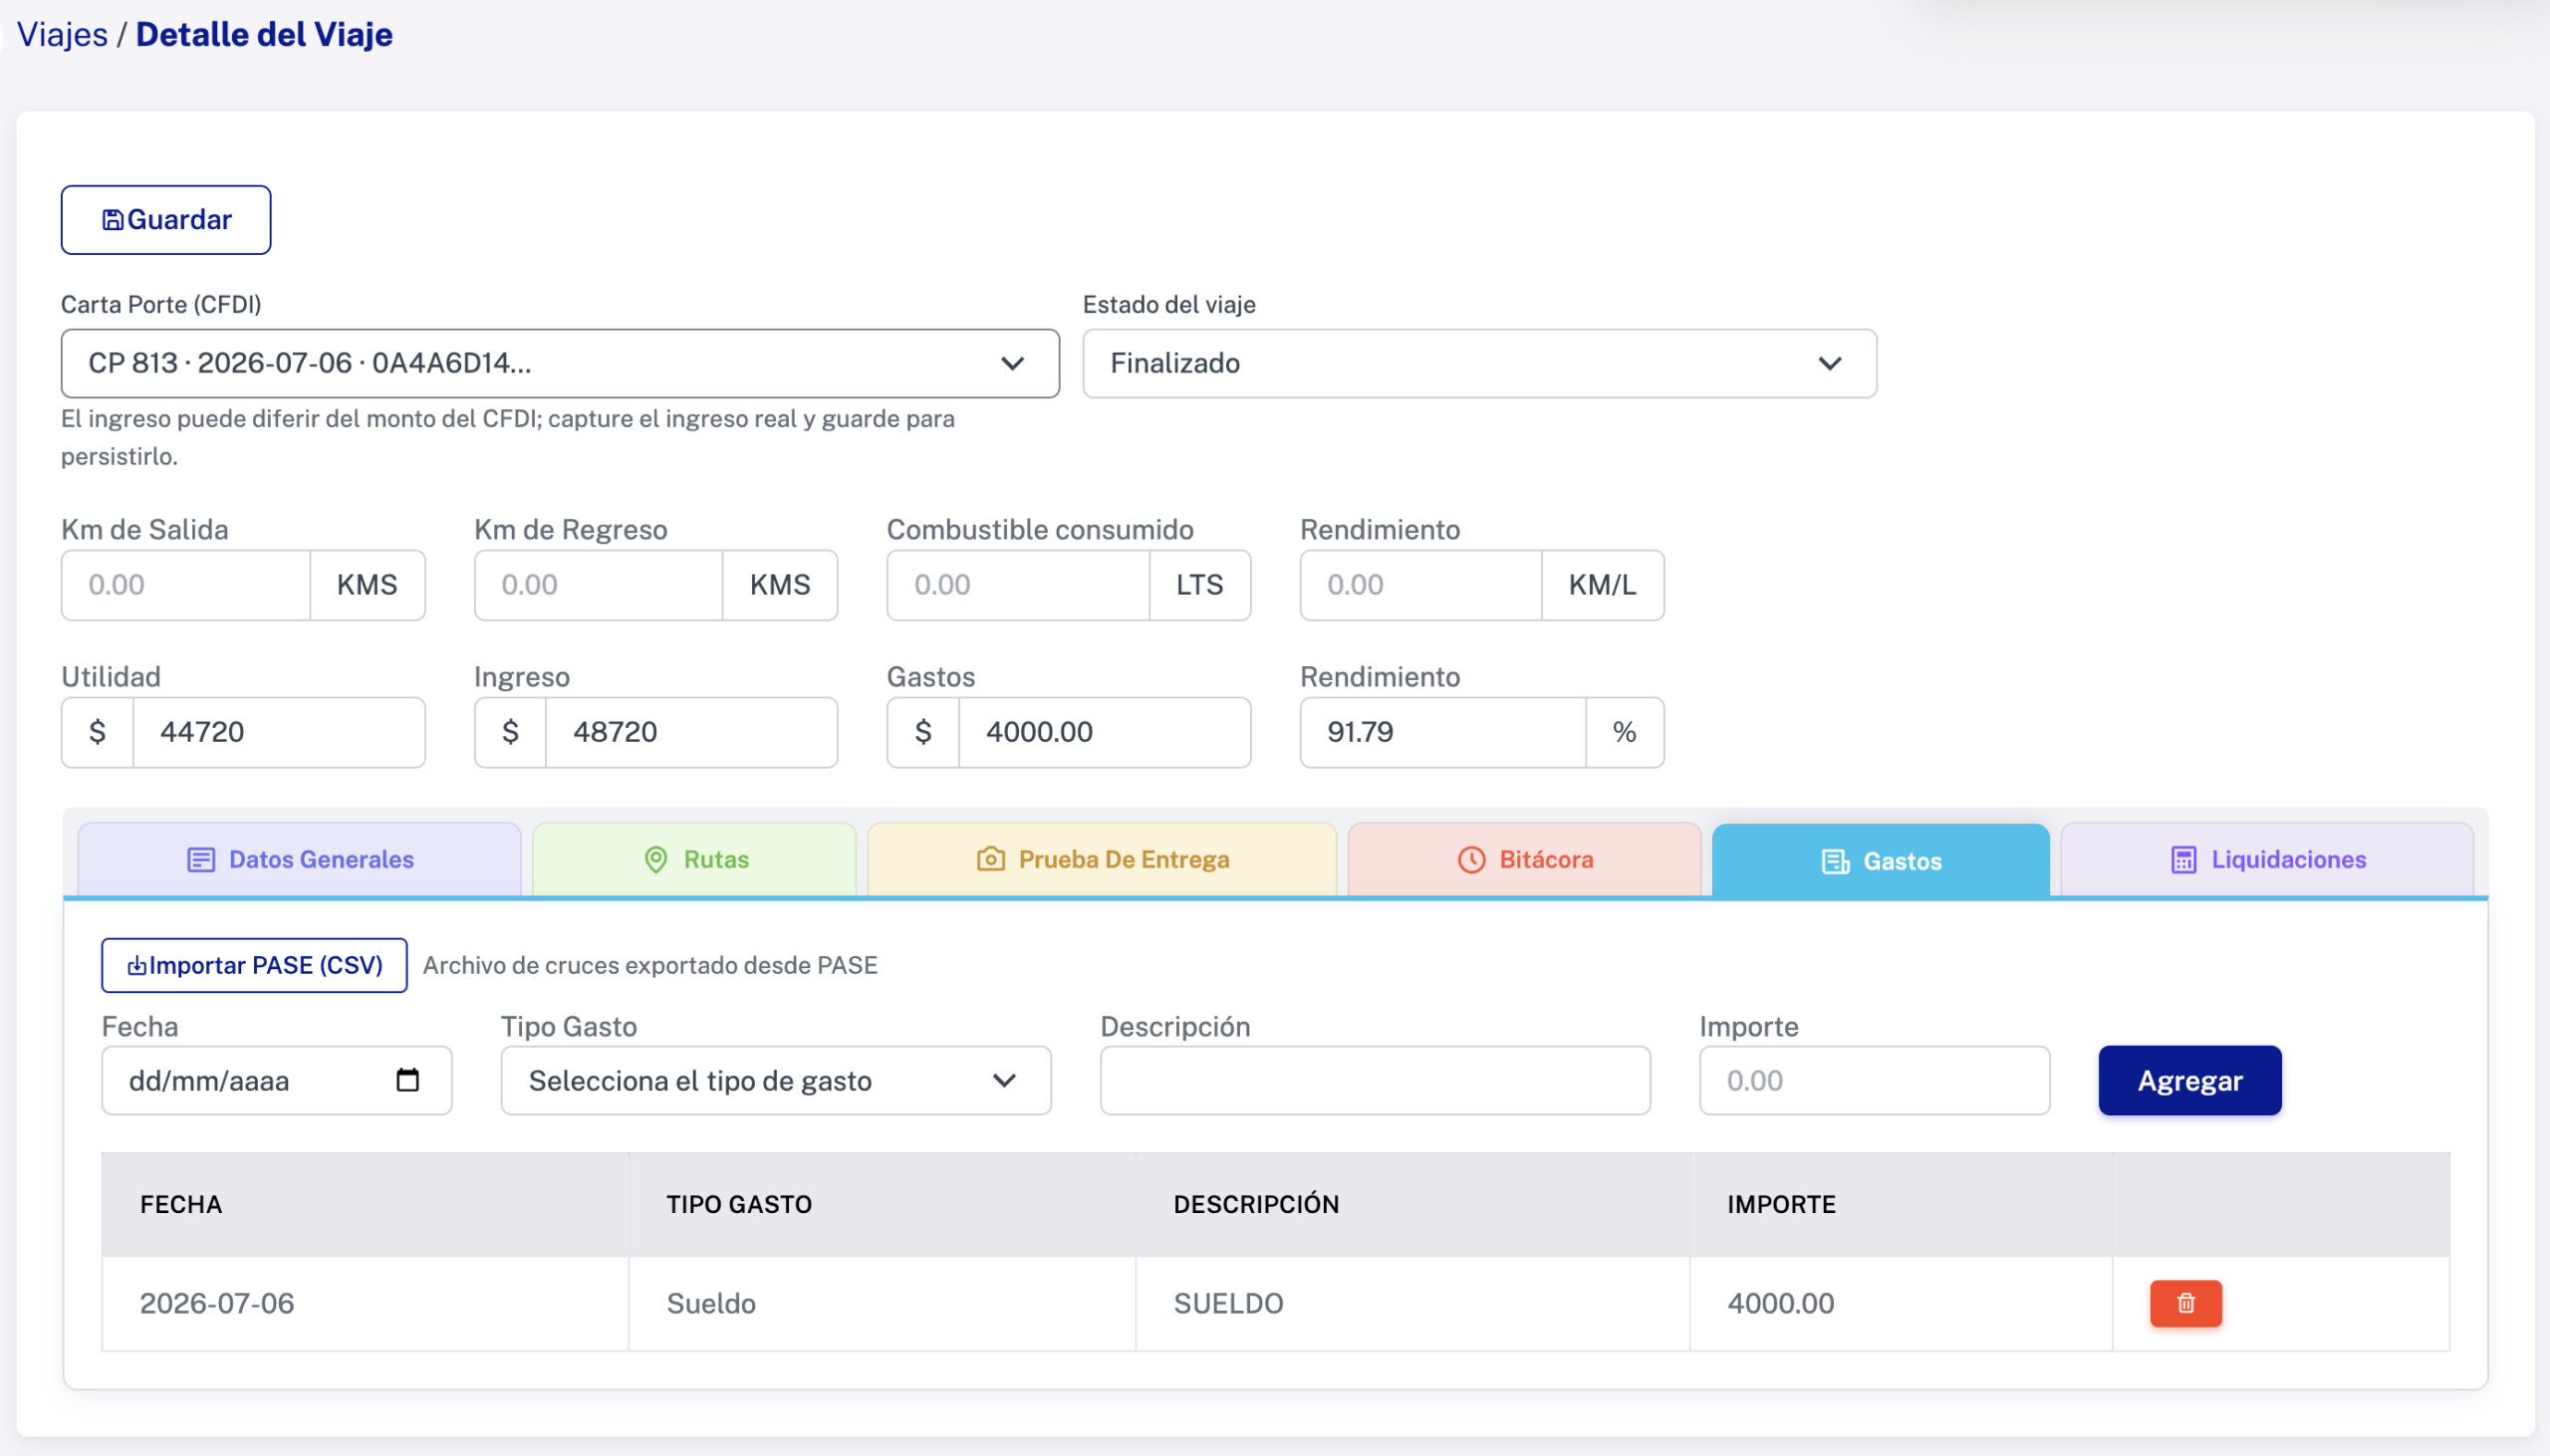Screen dimensions: 2550x1456
Task: Switch to the Liquidaciones tab
Action: [x=2267, y=859]
